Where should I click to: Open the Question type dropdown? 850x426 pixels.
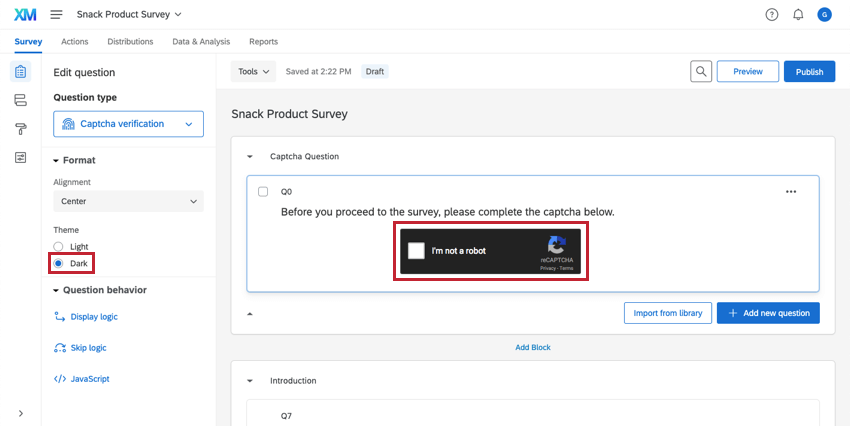coord(128,124)
